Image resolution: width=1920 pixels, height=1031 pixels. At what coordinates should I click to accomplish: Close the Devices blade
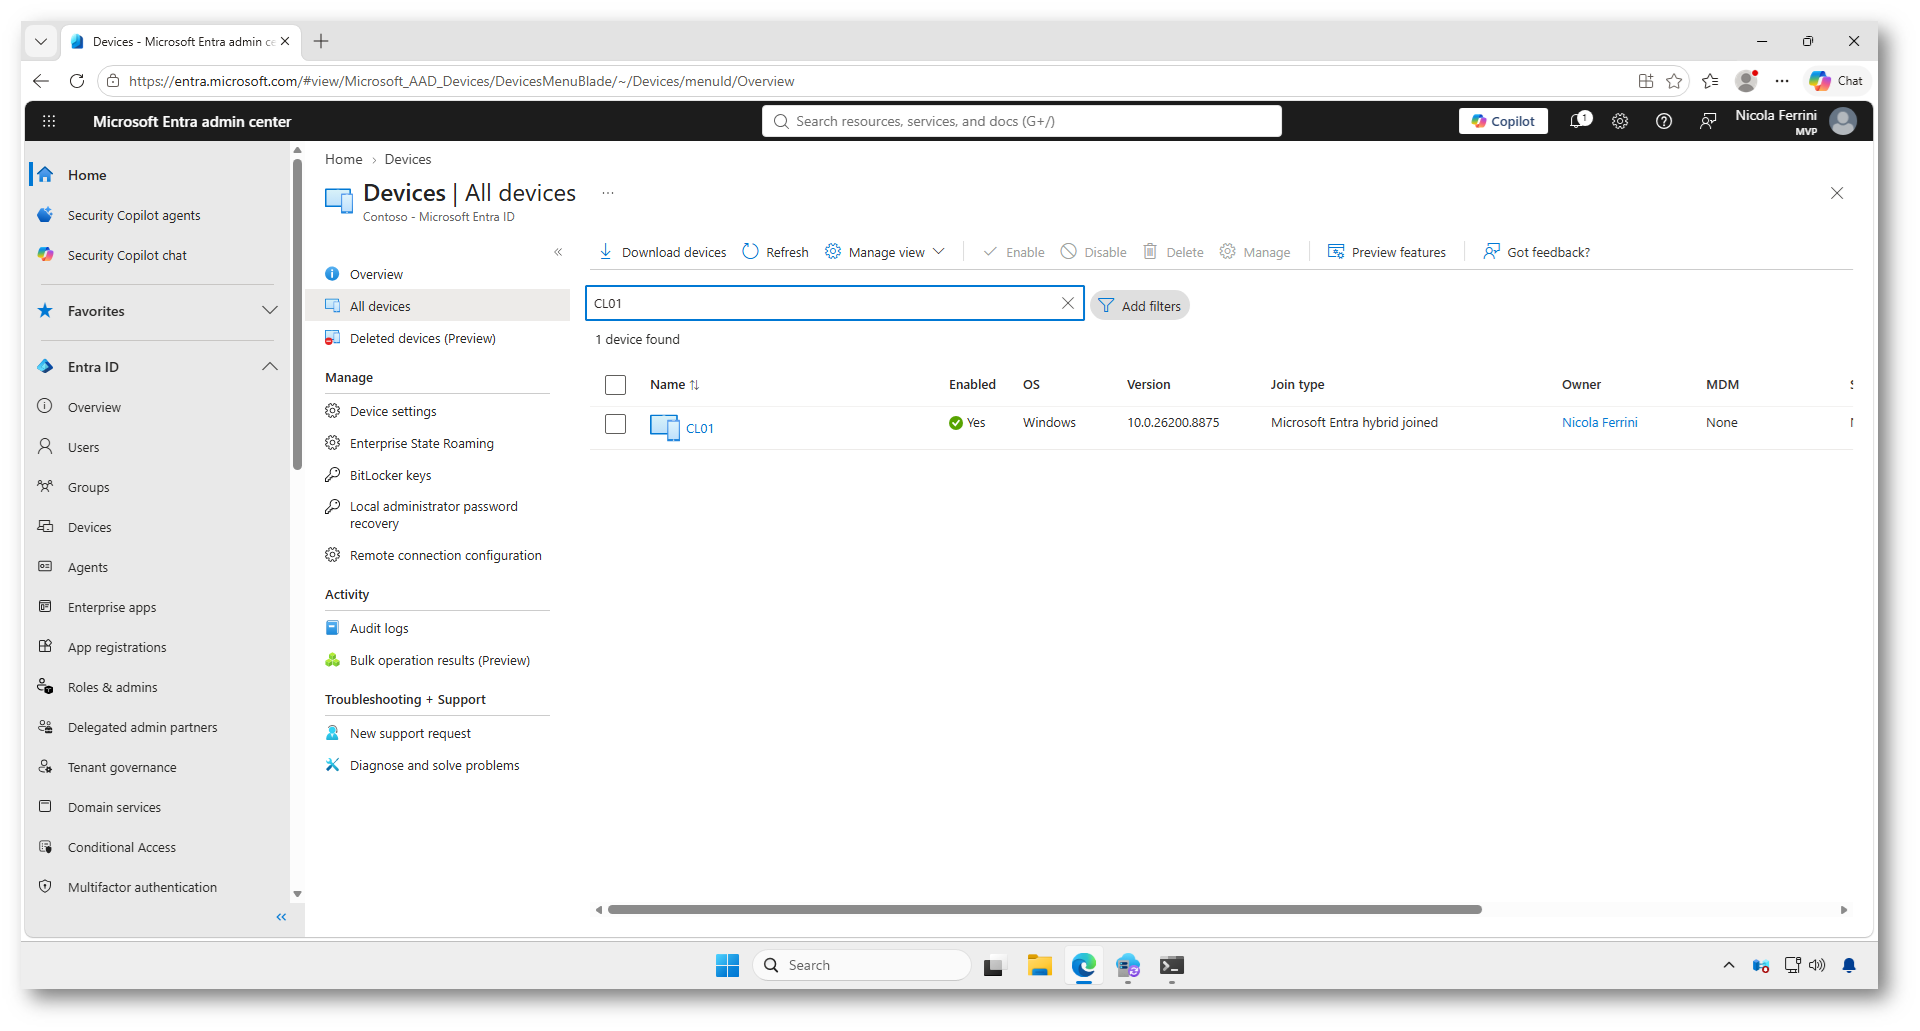coord(1837,193)
